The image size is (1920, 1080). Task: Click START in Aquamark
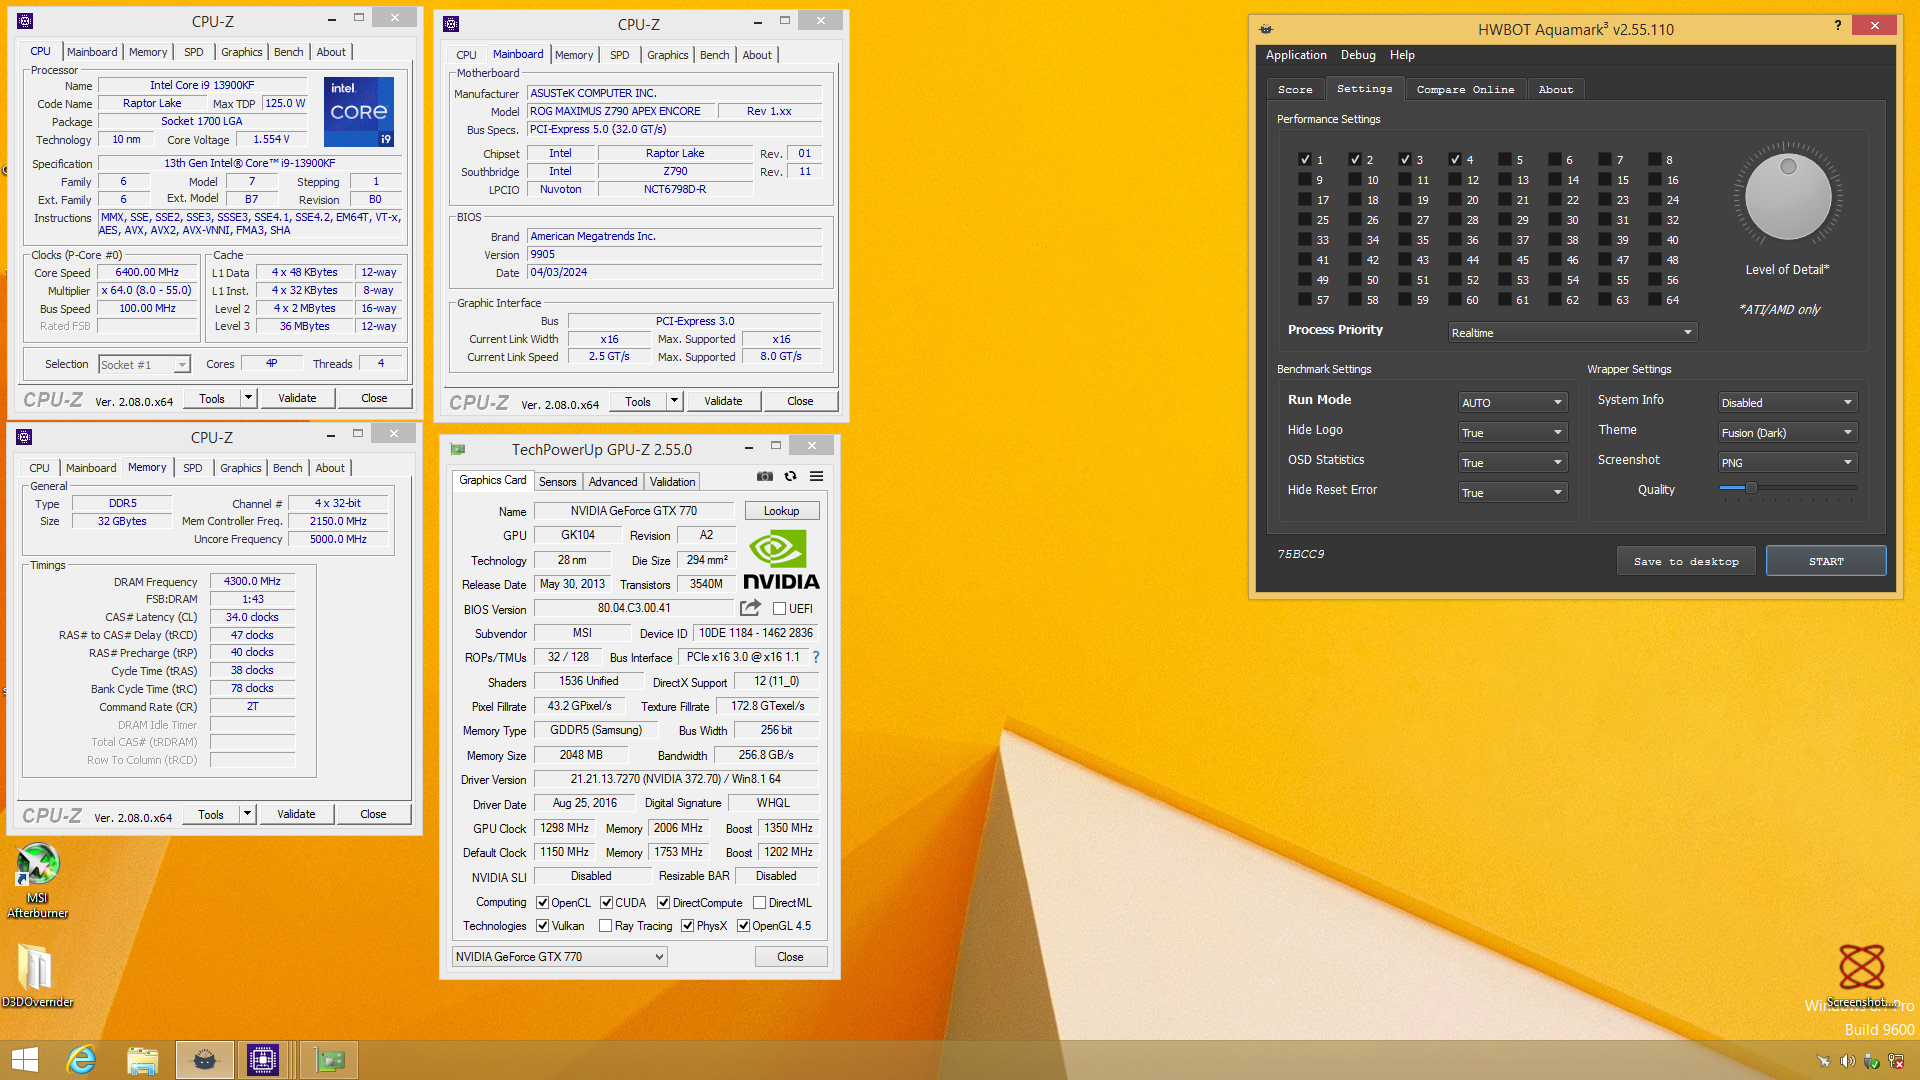(x=1826, y=561)
